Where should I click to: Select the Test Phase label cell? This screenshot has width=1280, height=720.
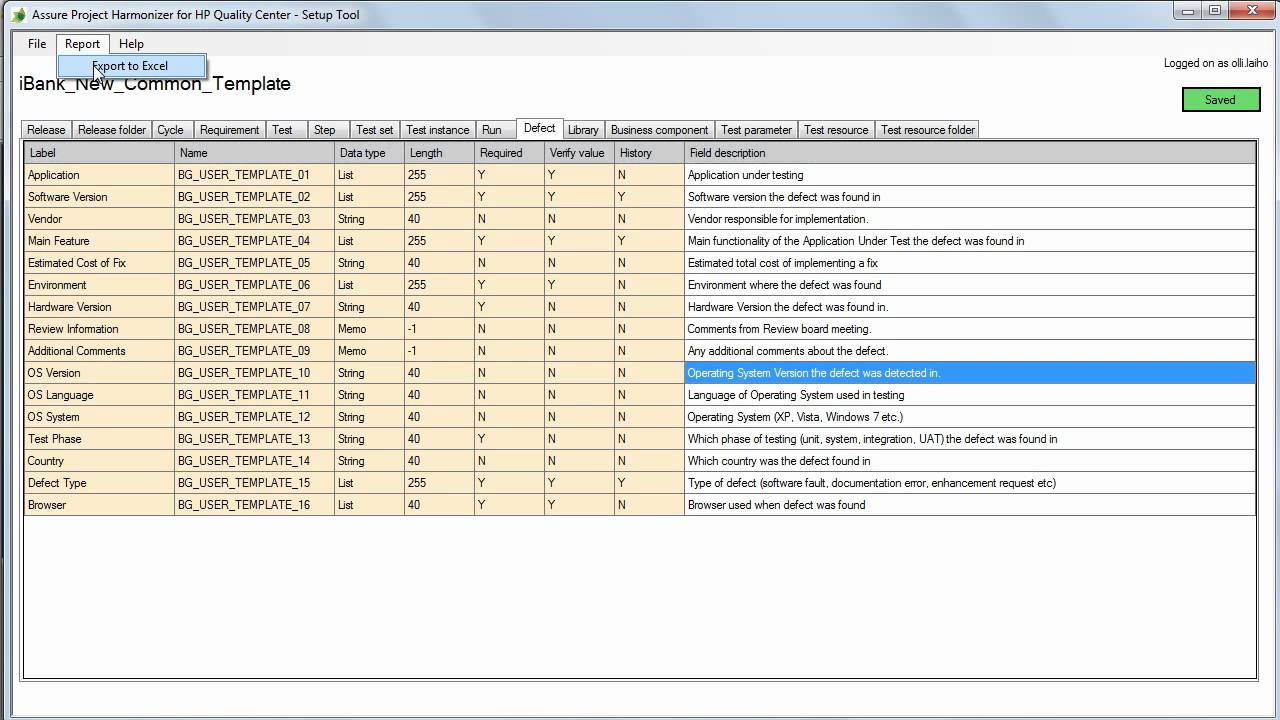[99, 439]
